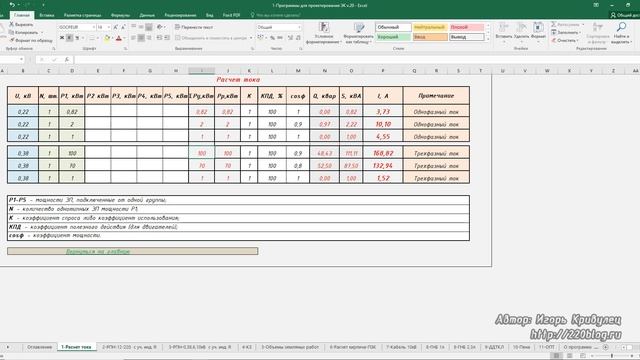Click Cut (Вырезать) in the clipboard group
The width and height of the screenshot is (640, 360).
coord(21,24)
